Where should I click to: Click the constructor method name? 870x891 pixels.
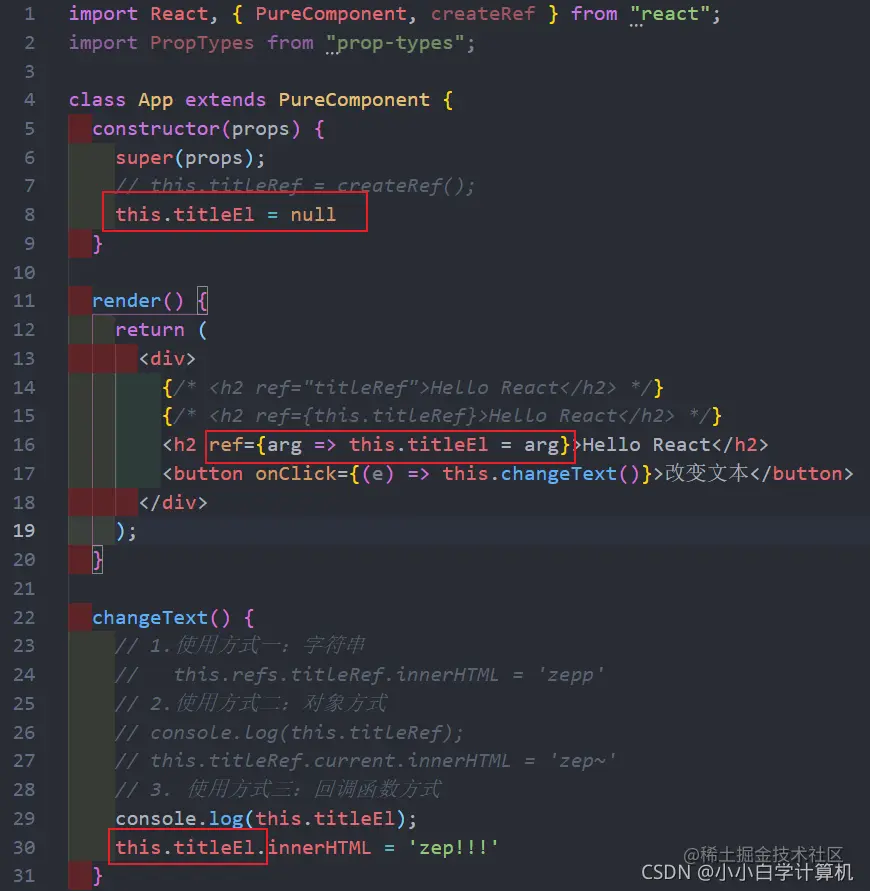[x=156, y=129]
